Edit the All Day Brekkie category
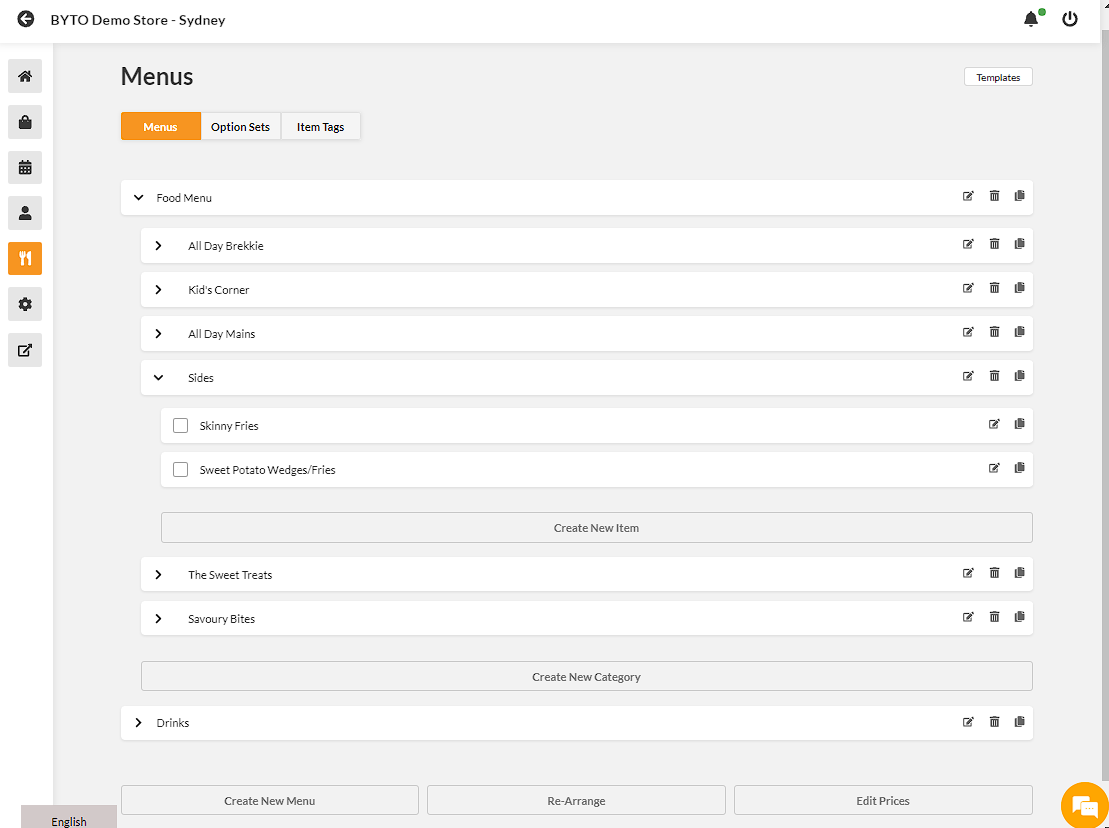Viewport: 1109px width, 828px height. (968, 244)
